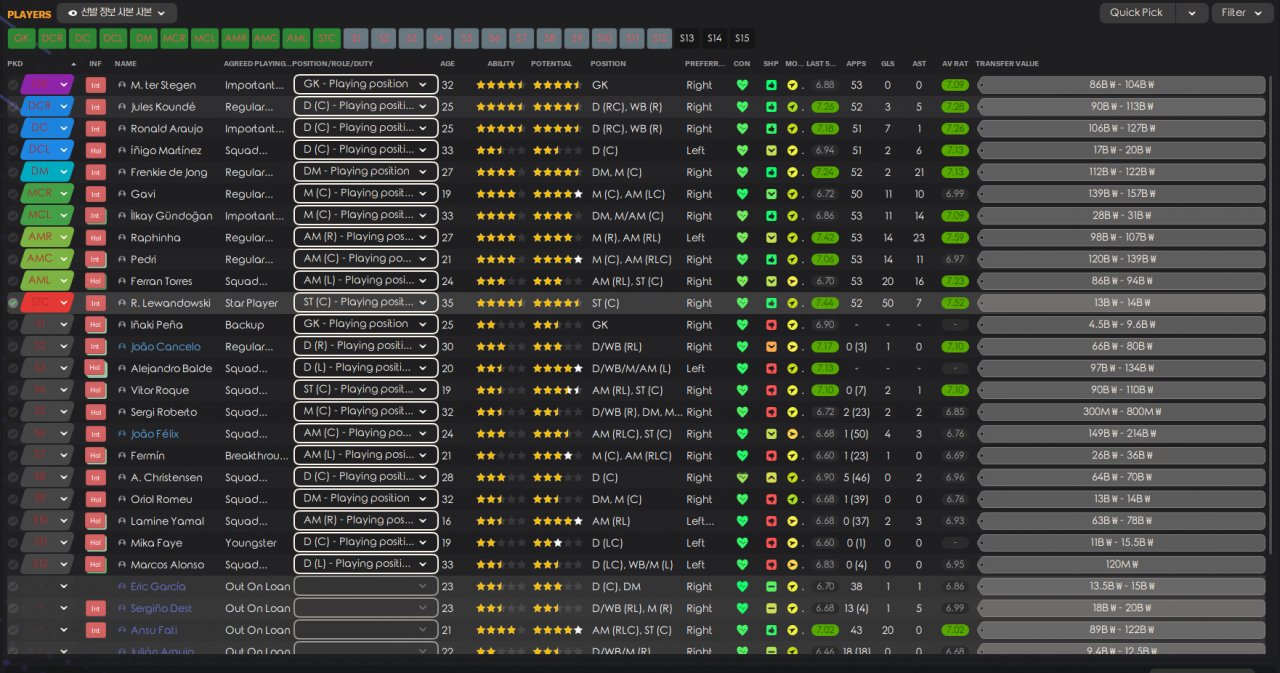
Task: Click the Hol badge for Lamine Yamal
Action: click(96, 521)
